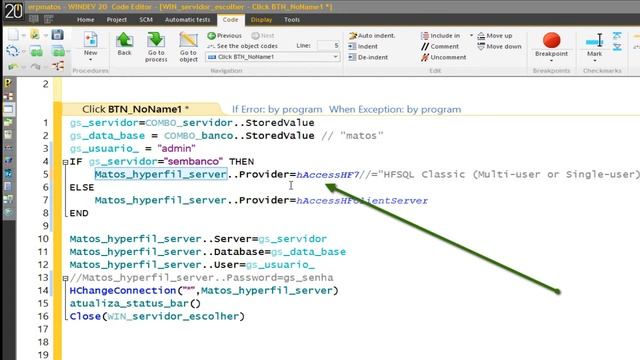Click gs_data_base on line 11
This screenshot has width=640, height=360.
(308, 252)
